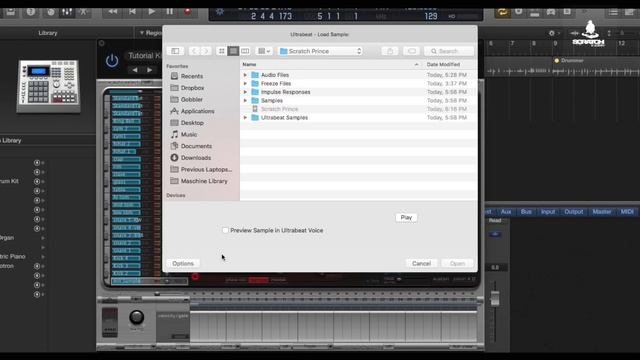Image resolution: width=640 pixels, height=360 pixels.
Task: Click the Play button in the dialog
Action: 406,218
